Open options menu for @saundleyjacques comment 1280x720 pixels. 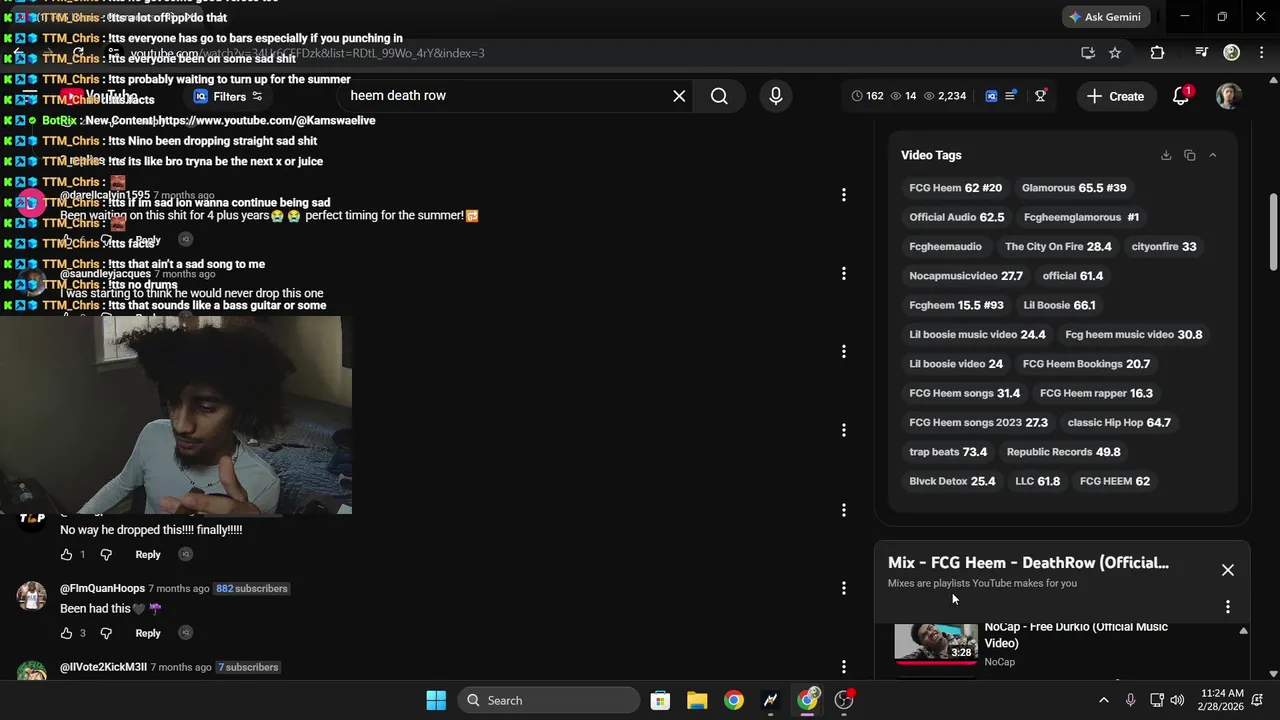844,273
